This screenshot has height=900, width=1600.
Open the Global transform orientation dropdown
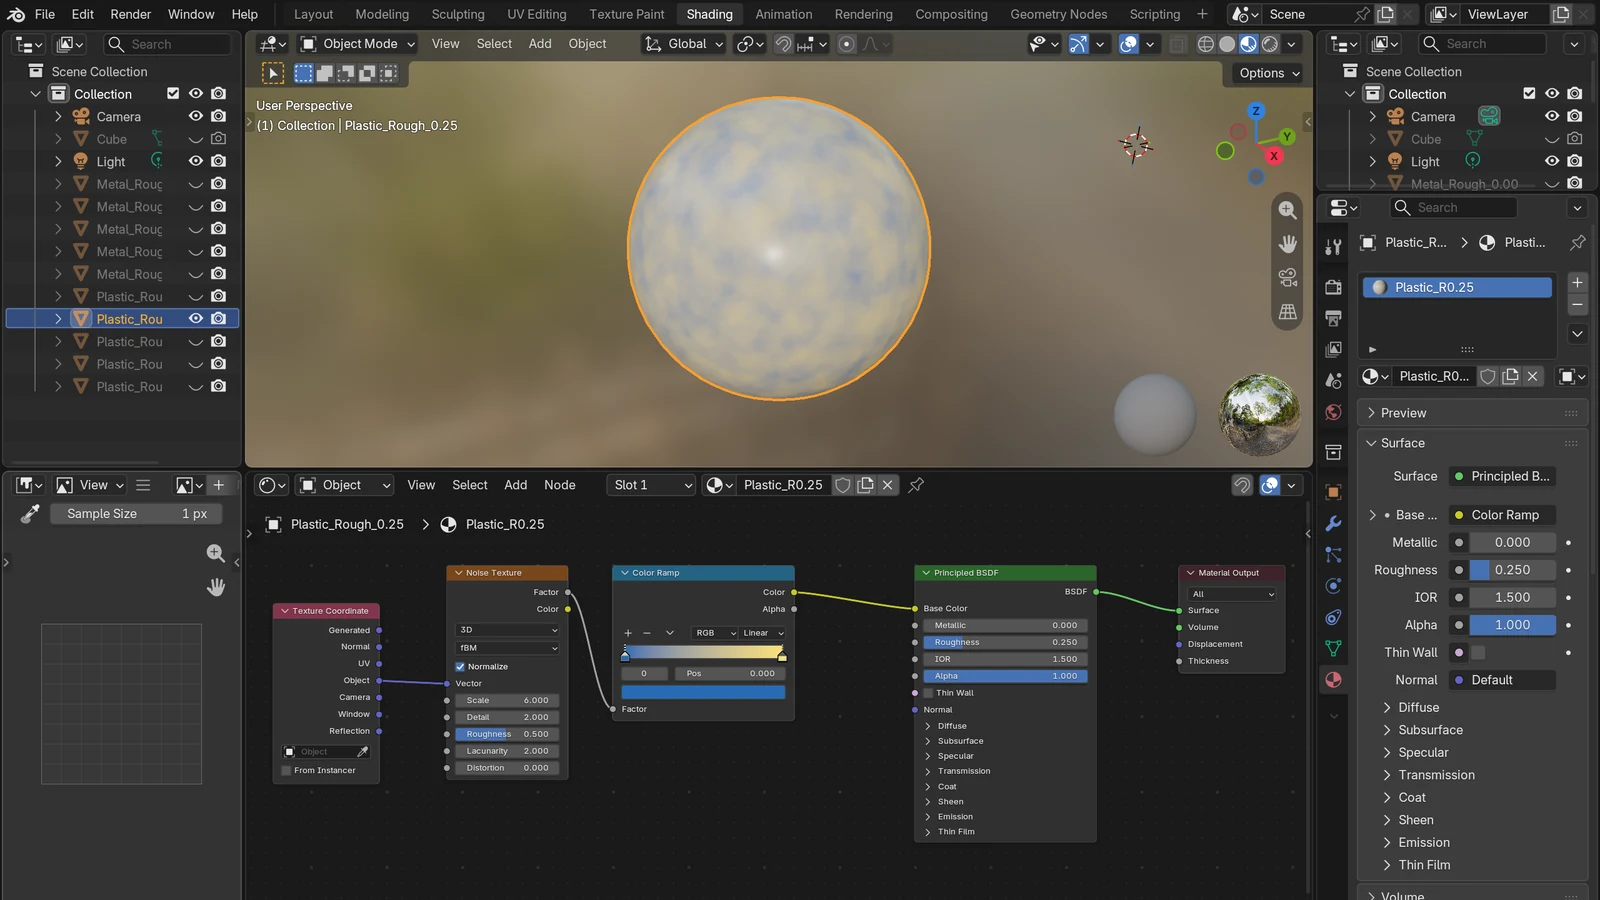pyautogui.click(x=684, y=44)
